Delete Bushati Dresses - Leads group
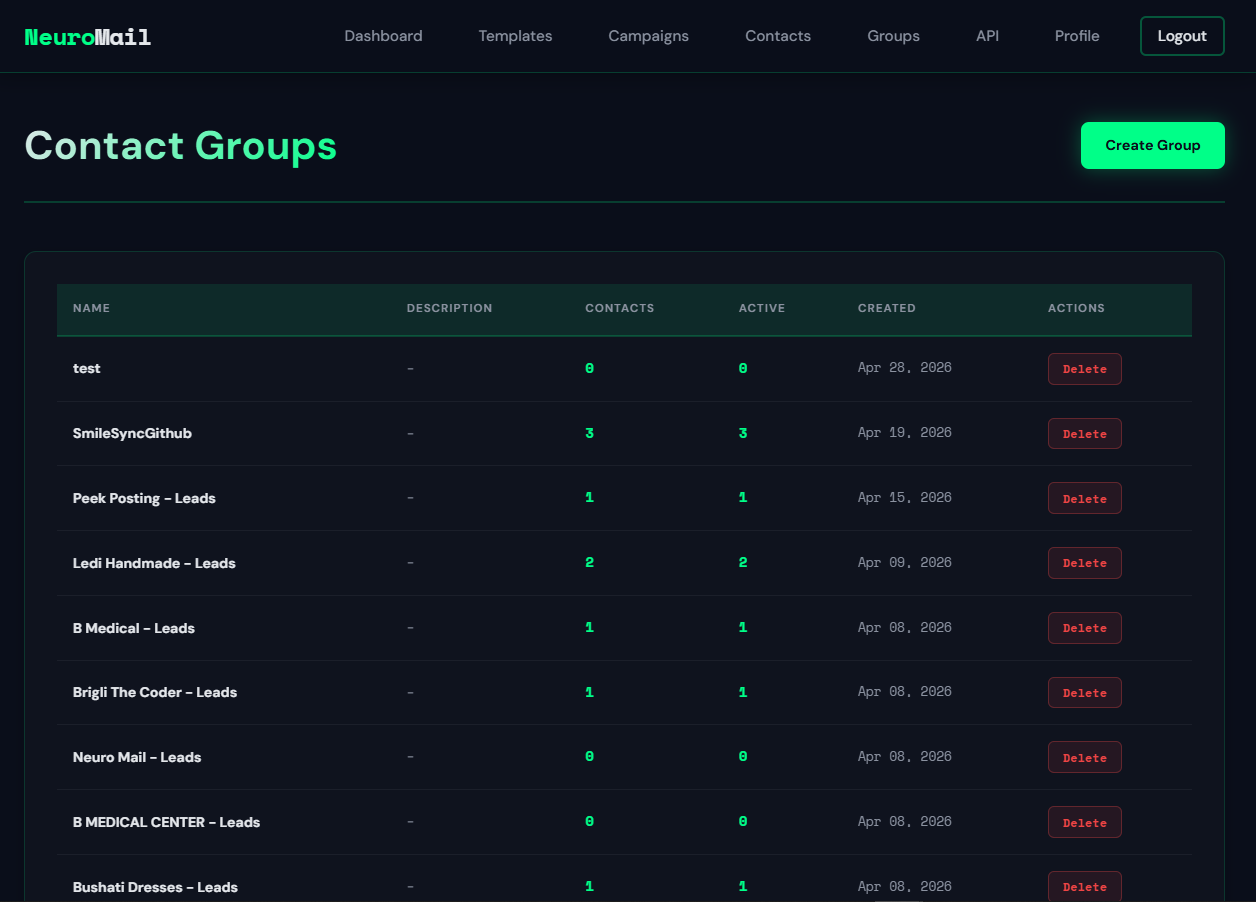 (1085, 887)
